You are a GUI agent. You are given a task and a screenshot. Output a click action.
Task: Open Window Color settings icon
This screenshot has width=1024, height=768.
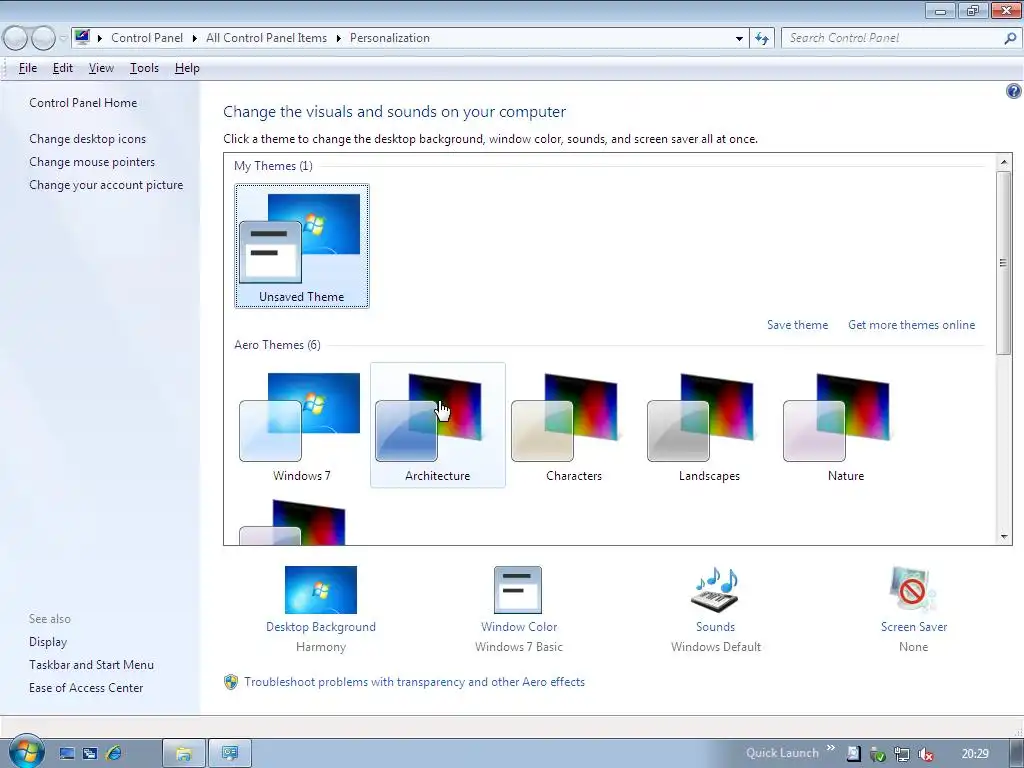coord(518,590)
